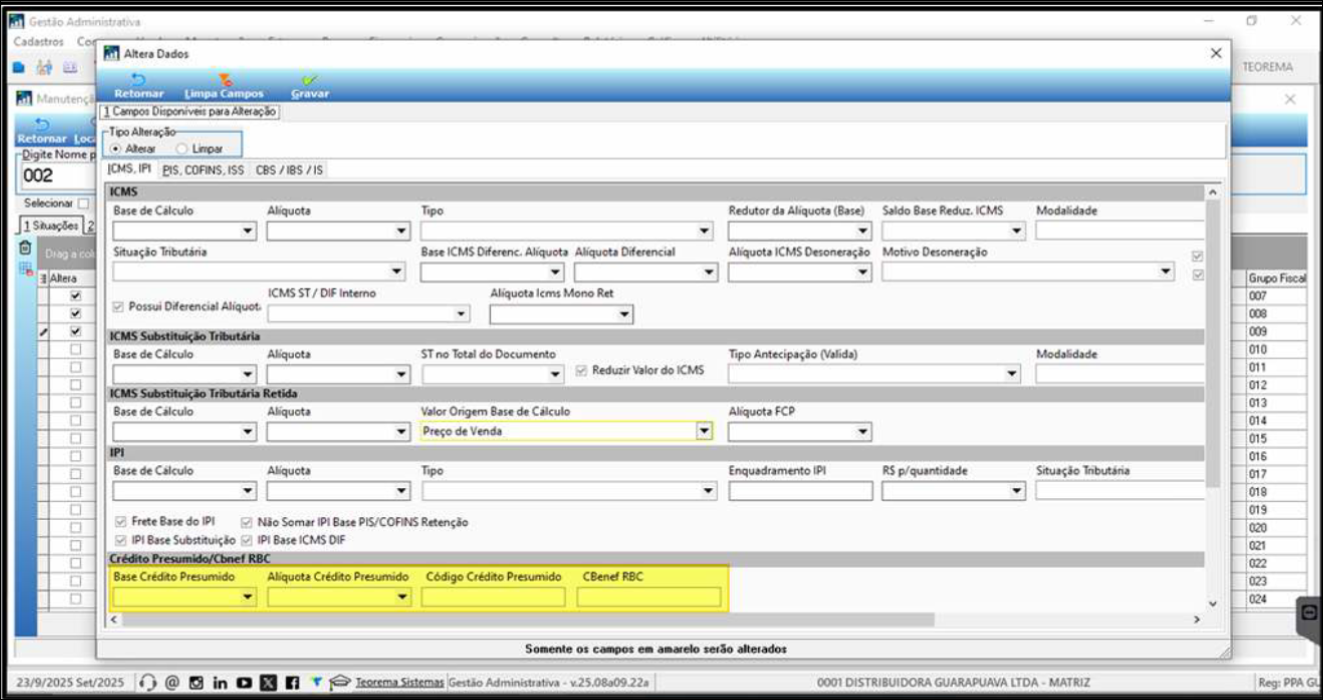Toggle the Frete Base do IPI checkbox
The width and height of the screenshot is (1323, 700).
tap(121, 522)
